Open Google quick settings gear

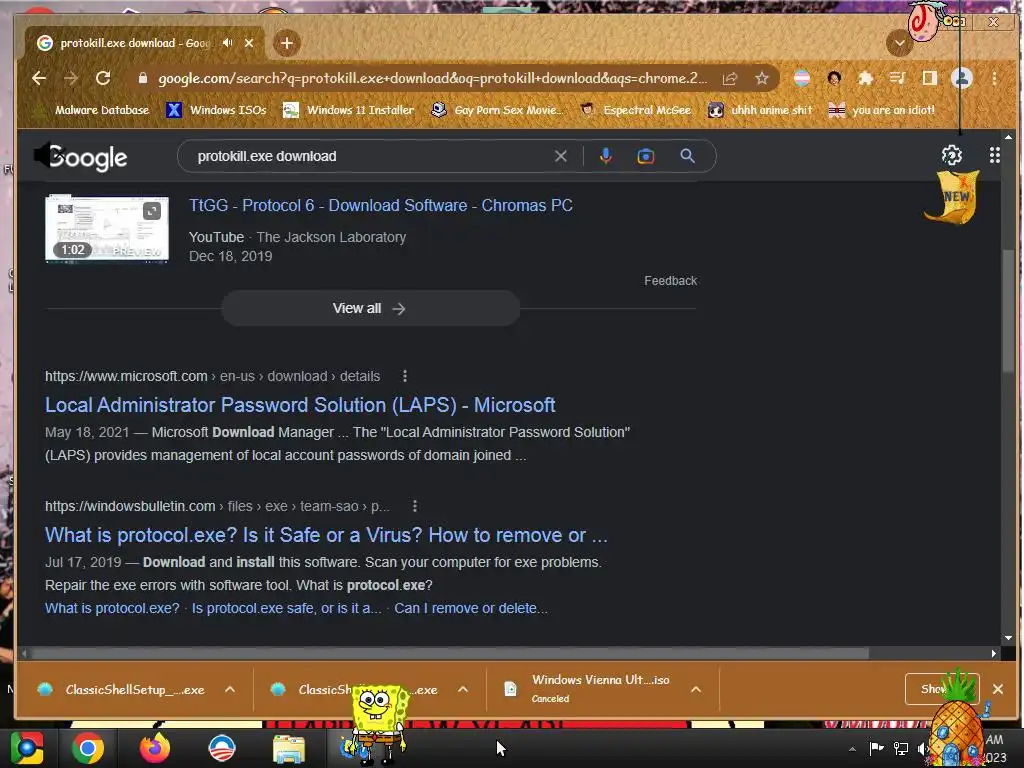click(952, 155)
